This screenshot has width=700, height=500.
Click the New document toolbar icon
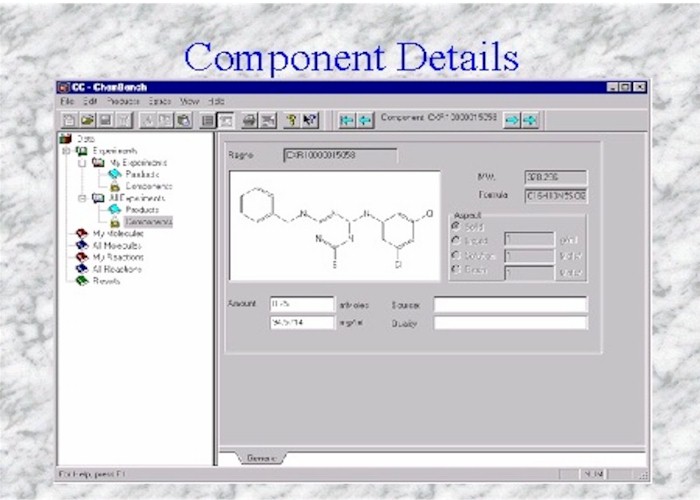70,120
